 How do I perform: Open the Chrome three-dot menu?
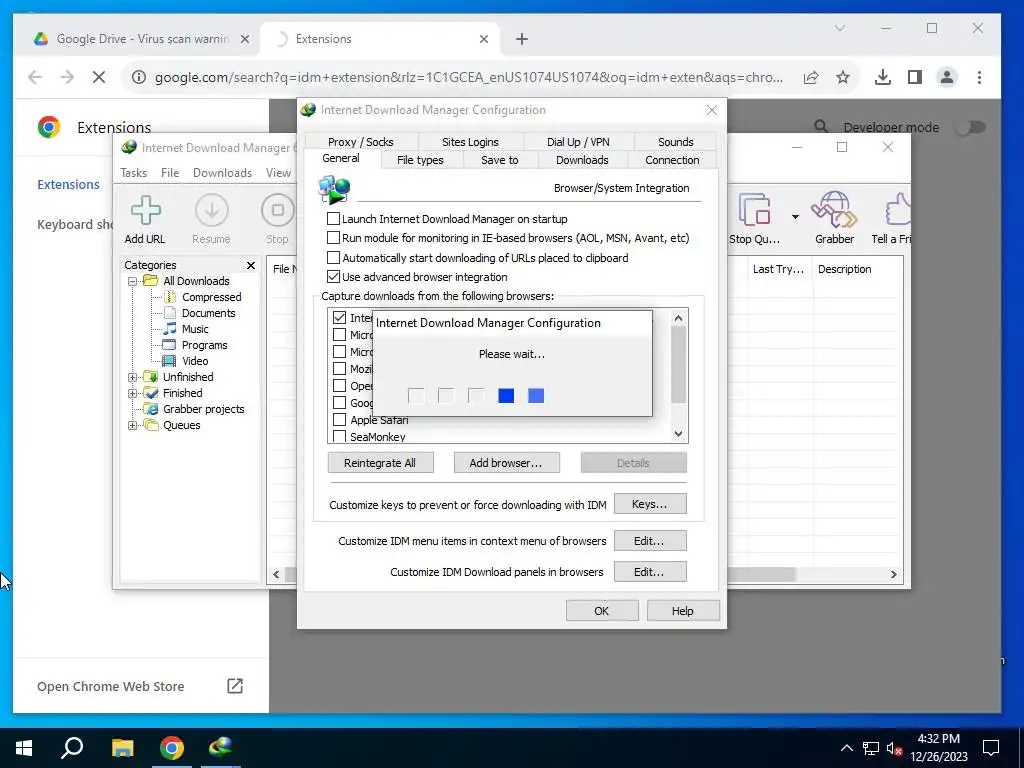tap(979, 77)
